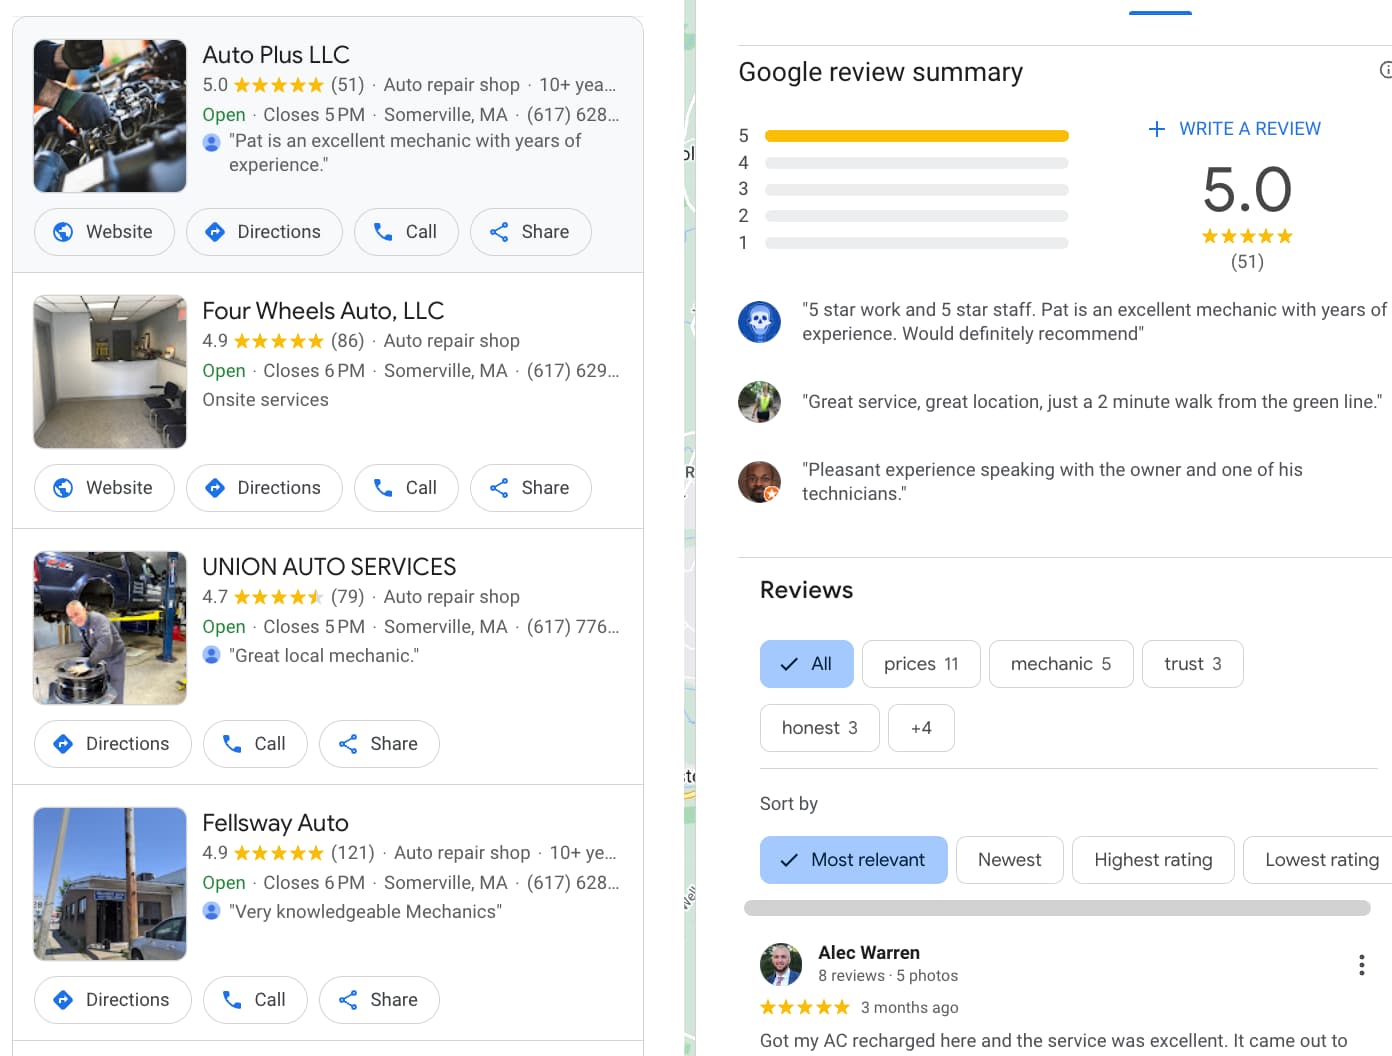Click the UNION AUTO SERVICES title
Image resolution: width=1392 pixels, height=1056 pixels.
pyautogui.click(x=329, y=567)
